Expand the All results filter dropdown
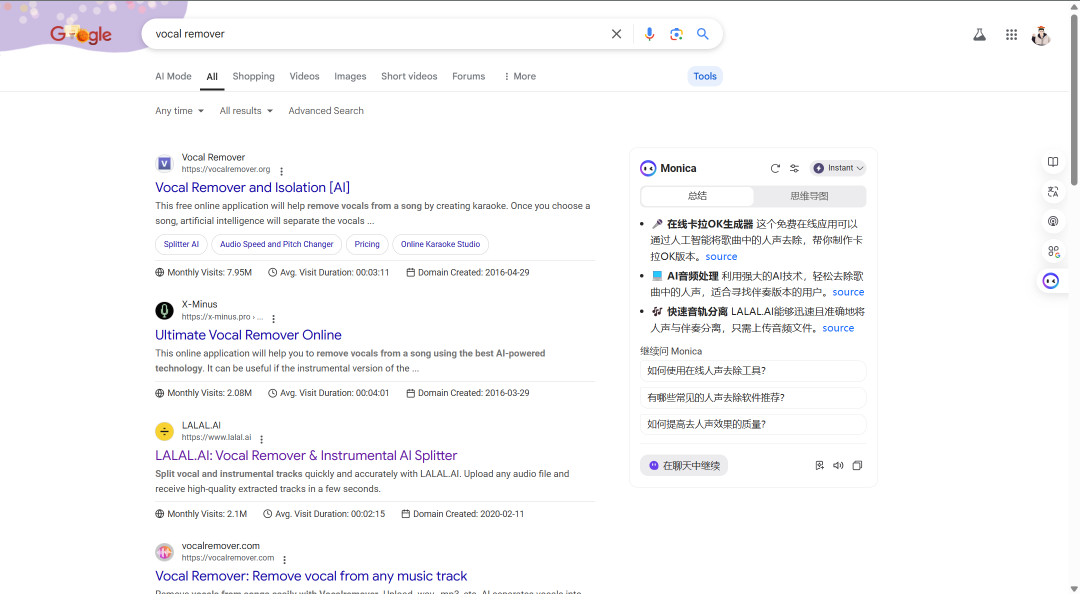The height and width of the screenshot is (594, 1080). (x=246, y=111)
